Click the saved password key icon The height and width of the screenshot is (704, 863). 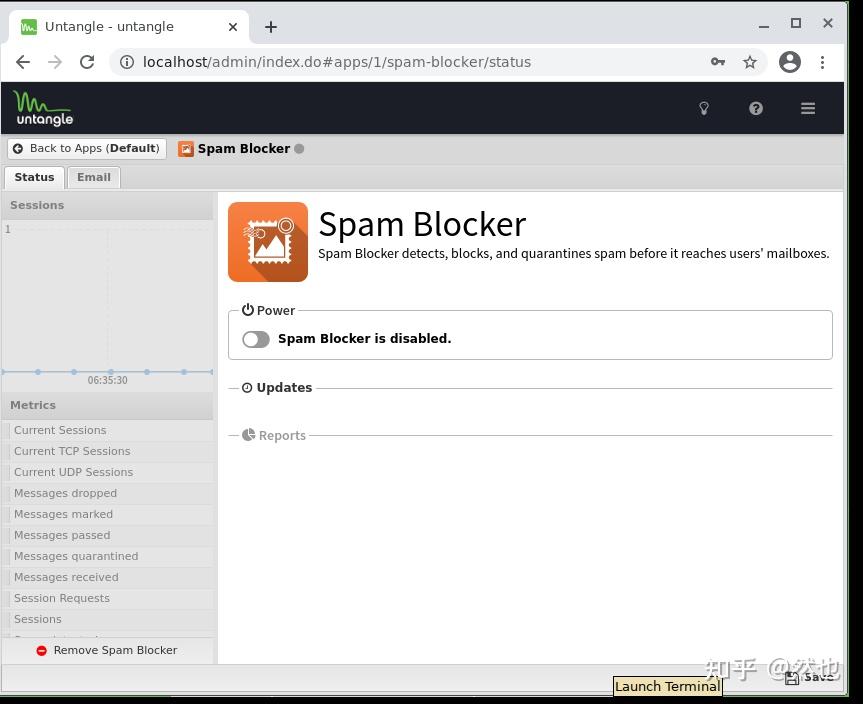tap(718, 62)
